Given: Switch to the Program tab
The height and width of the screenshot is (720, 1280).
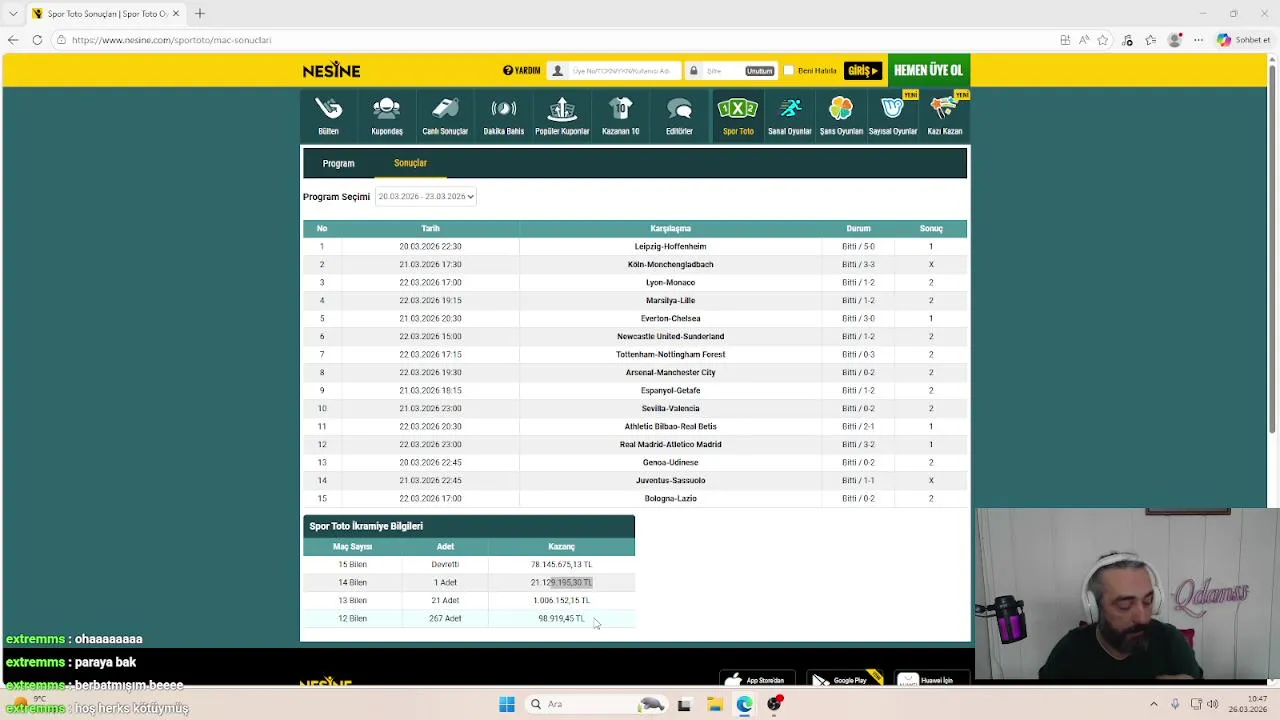Looking at the screenshot, I should pos(338,163).
